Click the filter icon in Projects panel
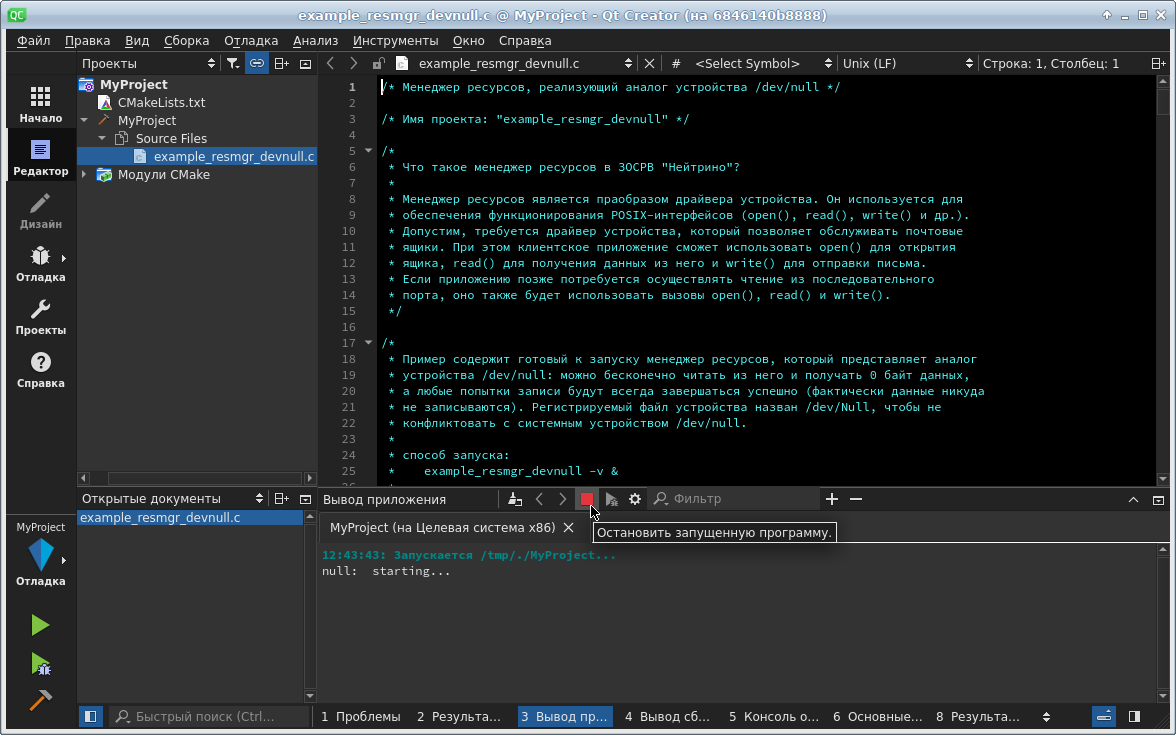 tap(232, 63)
